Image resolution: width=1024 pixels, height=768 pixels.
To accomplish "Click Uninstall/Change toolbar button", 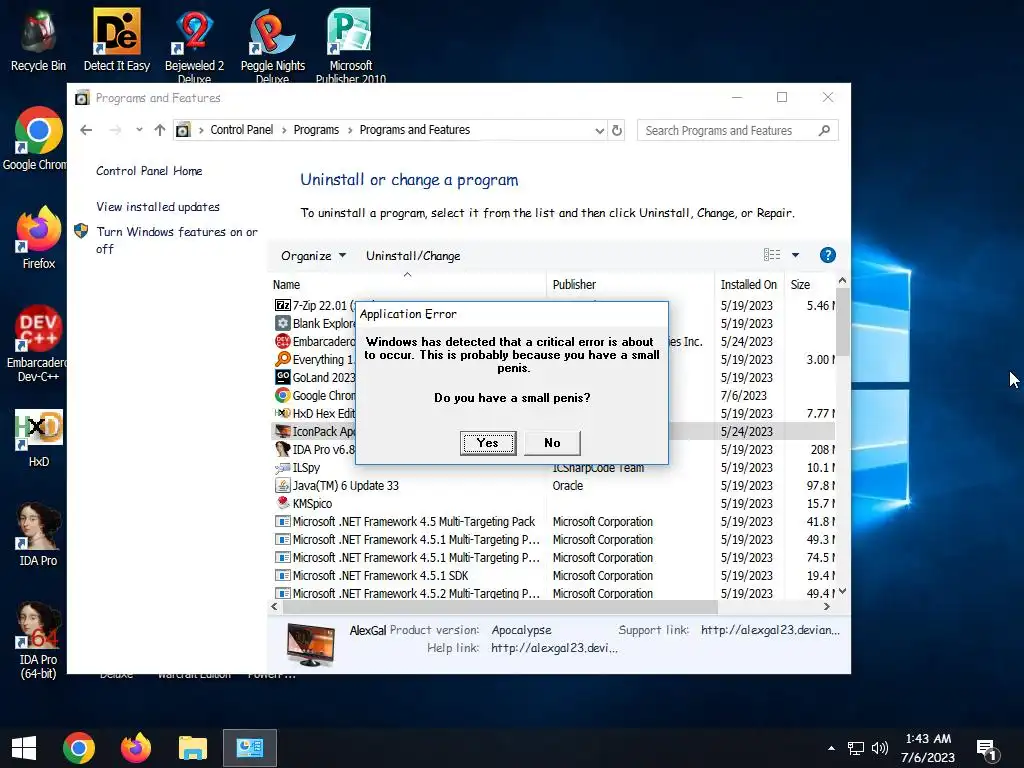I will (x=413, y=256).
